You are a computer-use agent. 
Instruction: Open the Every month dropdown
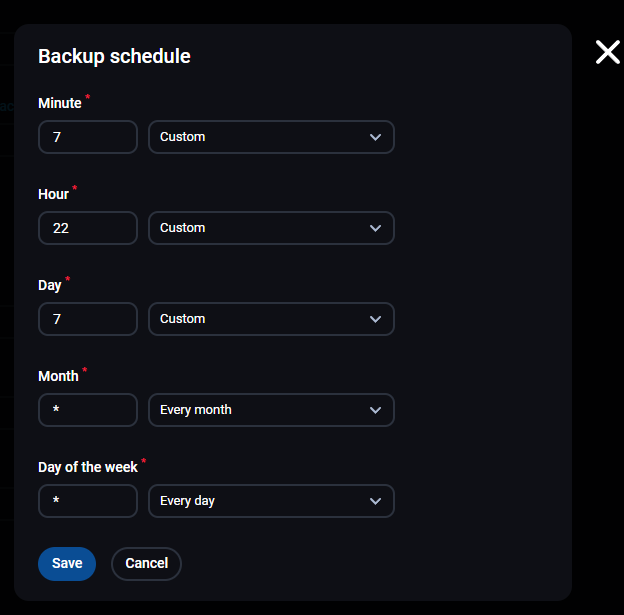coord(260,410)
